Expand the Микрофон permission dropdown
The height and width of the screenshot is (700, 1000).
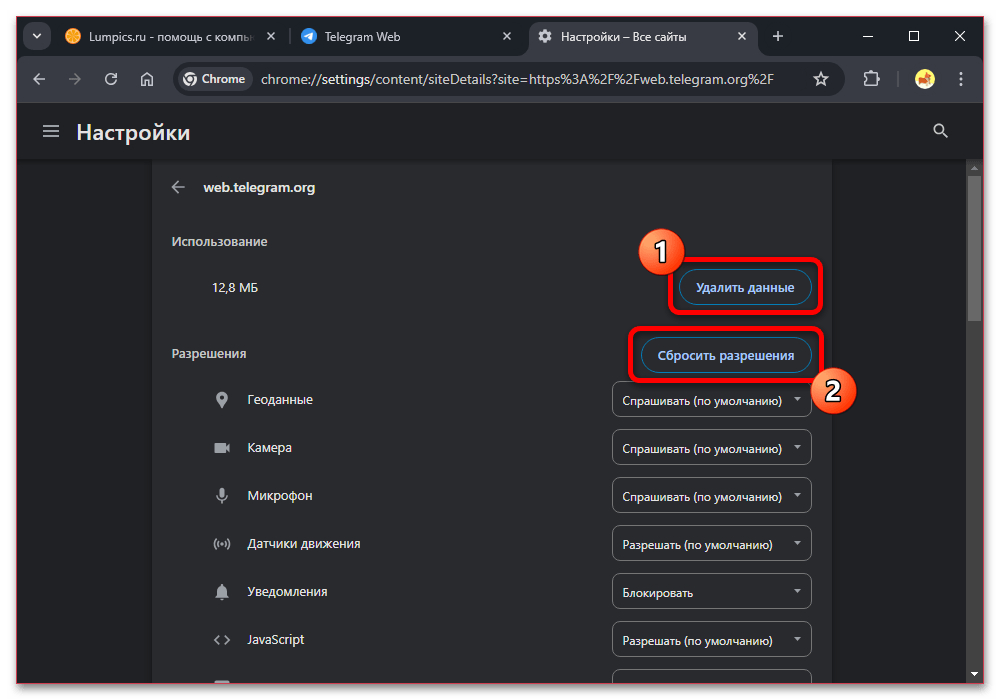click(x=712, y=495)
